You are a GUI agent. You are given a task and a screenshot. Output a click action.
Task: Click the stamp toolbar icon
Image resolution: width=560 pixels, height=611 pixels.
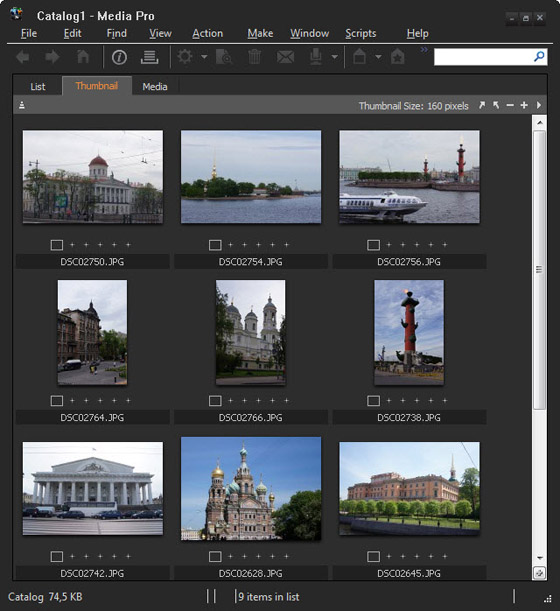coord(316,57)
